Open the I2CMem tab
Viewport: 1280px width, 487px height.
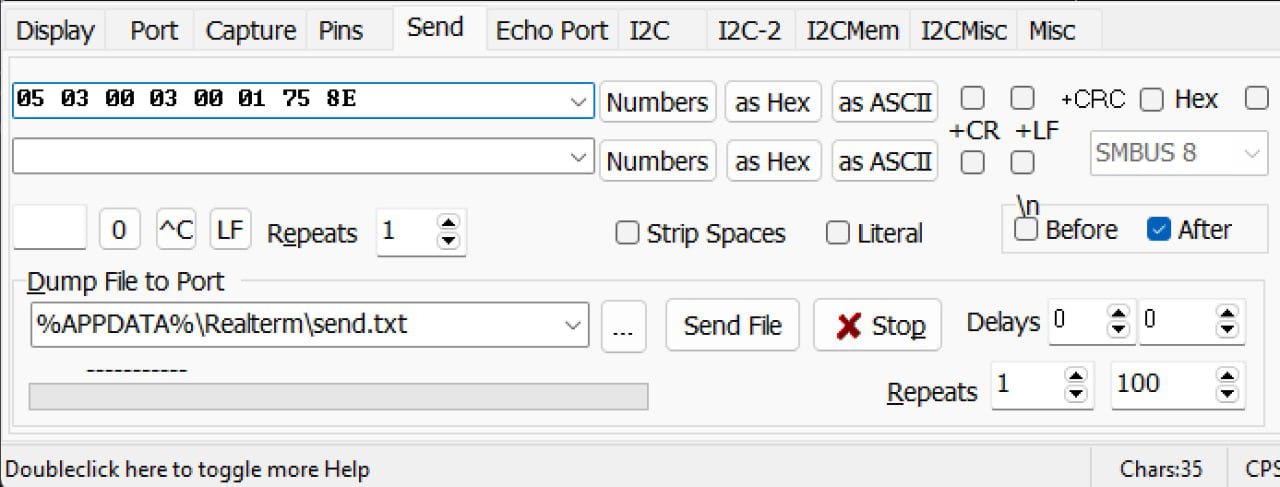click(x=853, y=30)
